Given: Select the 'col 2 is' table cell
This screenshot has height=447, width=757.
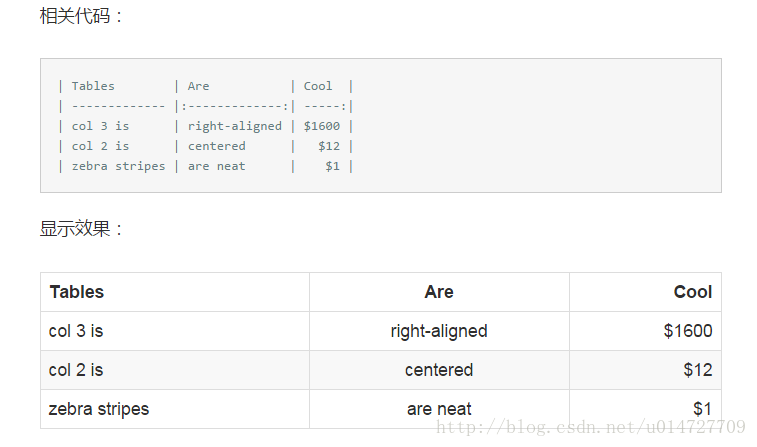Looking at the screenshot, I should (175, 370).
